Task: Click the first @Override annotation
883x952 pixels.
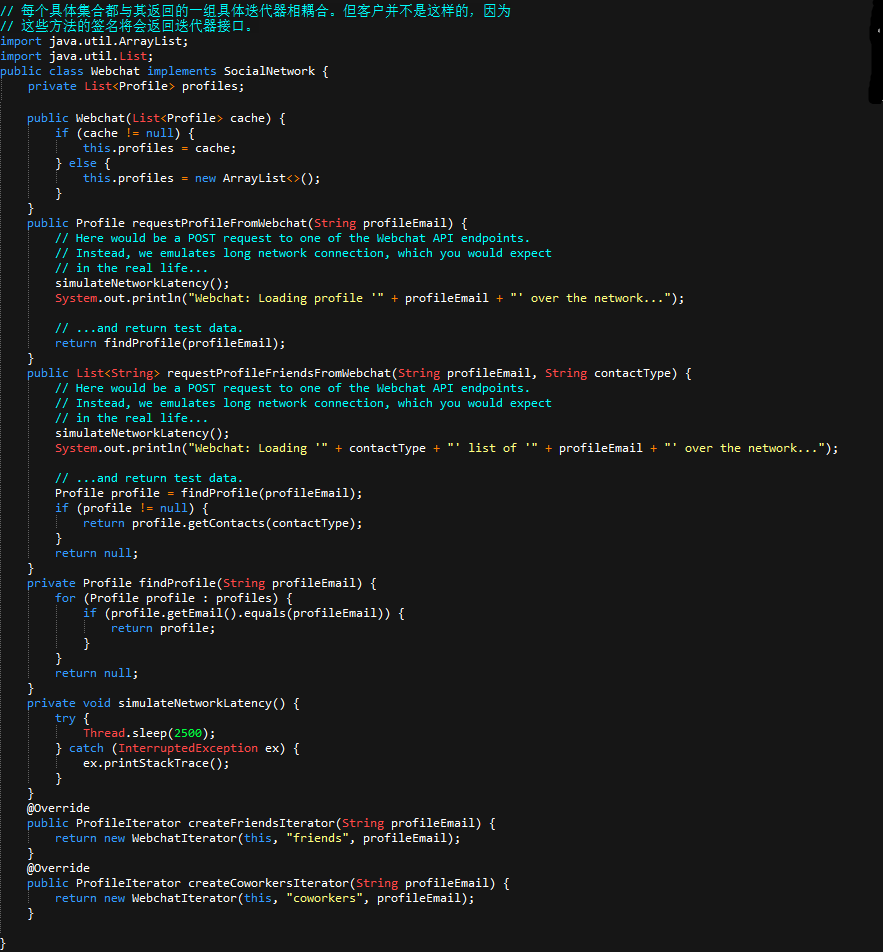Action: pos(58,808)
